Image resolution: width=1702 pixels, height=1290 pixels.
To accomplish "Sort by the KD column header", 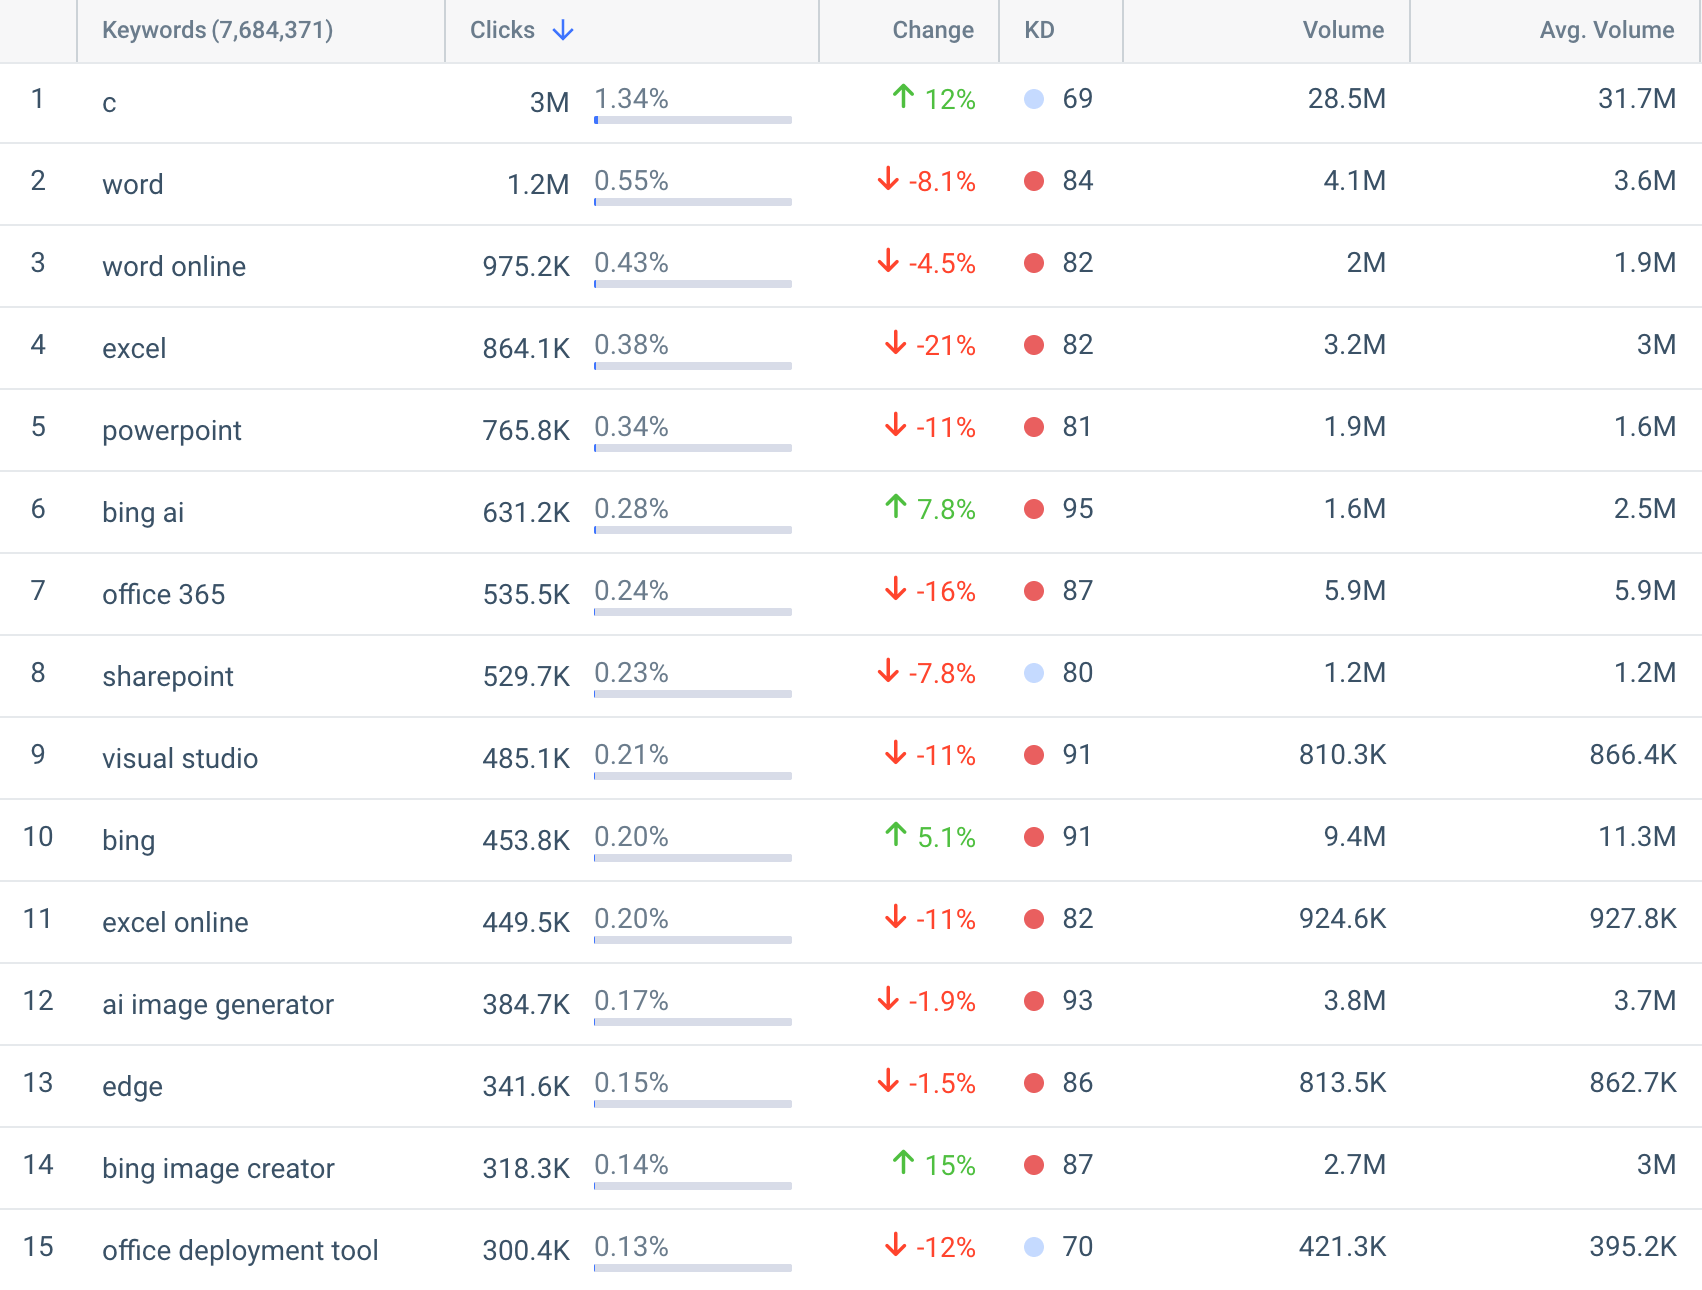I will (1039, 30).
